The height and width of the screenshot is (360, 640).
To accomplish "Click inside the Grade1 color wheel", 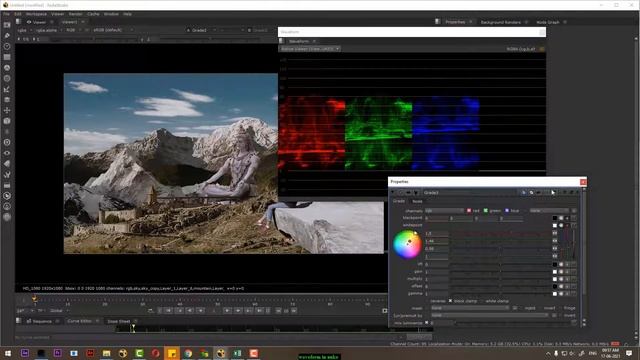I will coord(407,244).
